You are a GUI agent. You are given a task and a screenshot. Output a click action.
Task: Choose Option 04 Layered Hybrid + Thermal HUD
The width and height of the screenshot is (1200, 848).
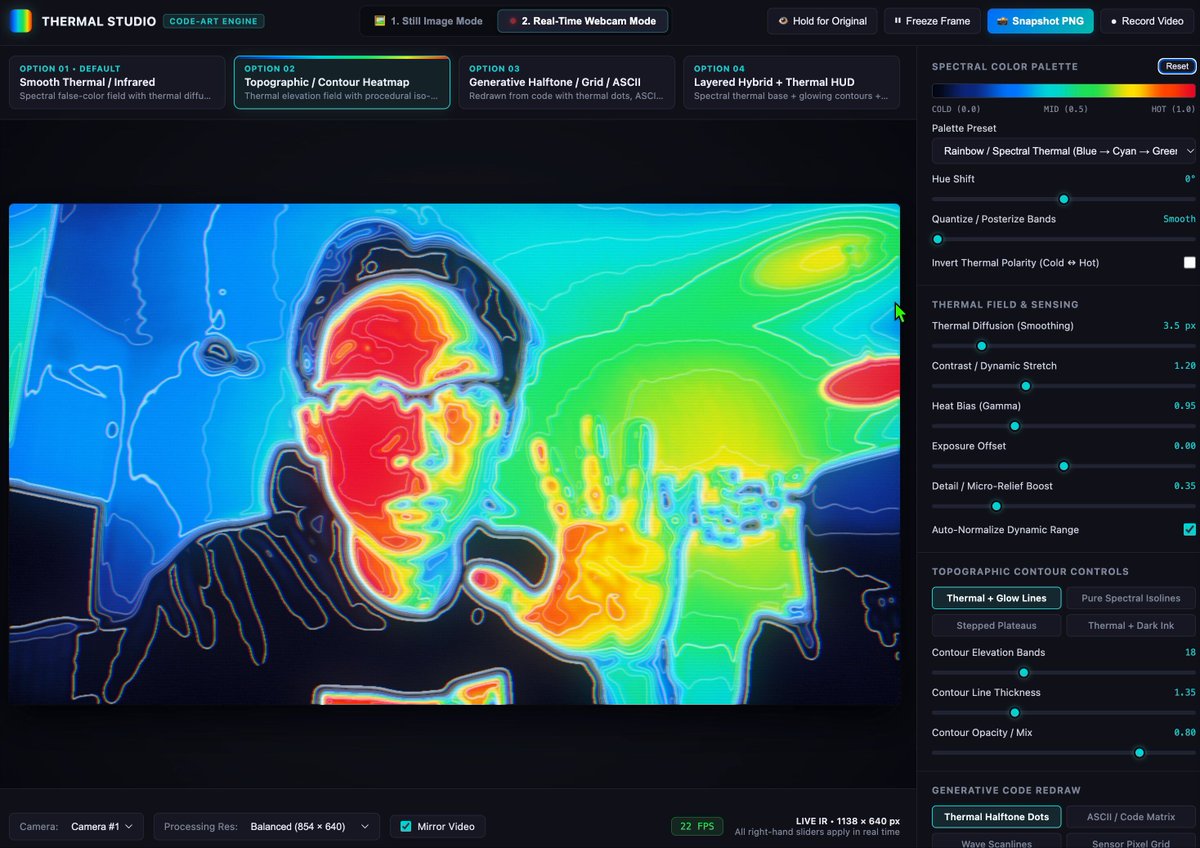[791, 82]
